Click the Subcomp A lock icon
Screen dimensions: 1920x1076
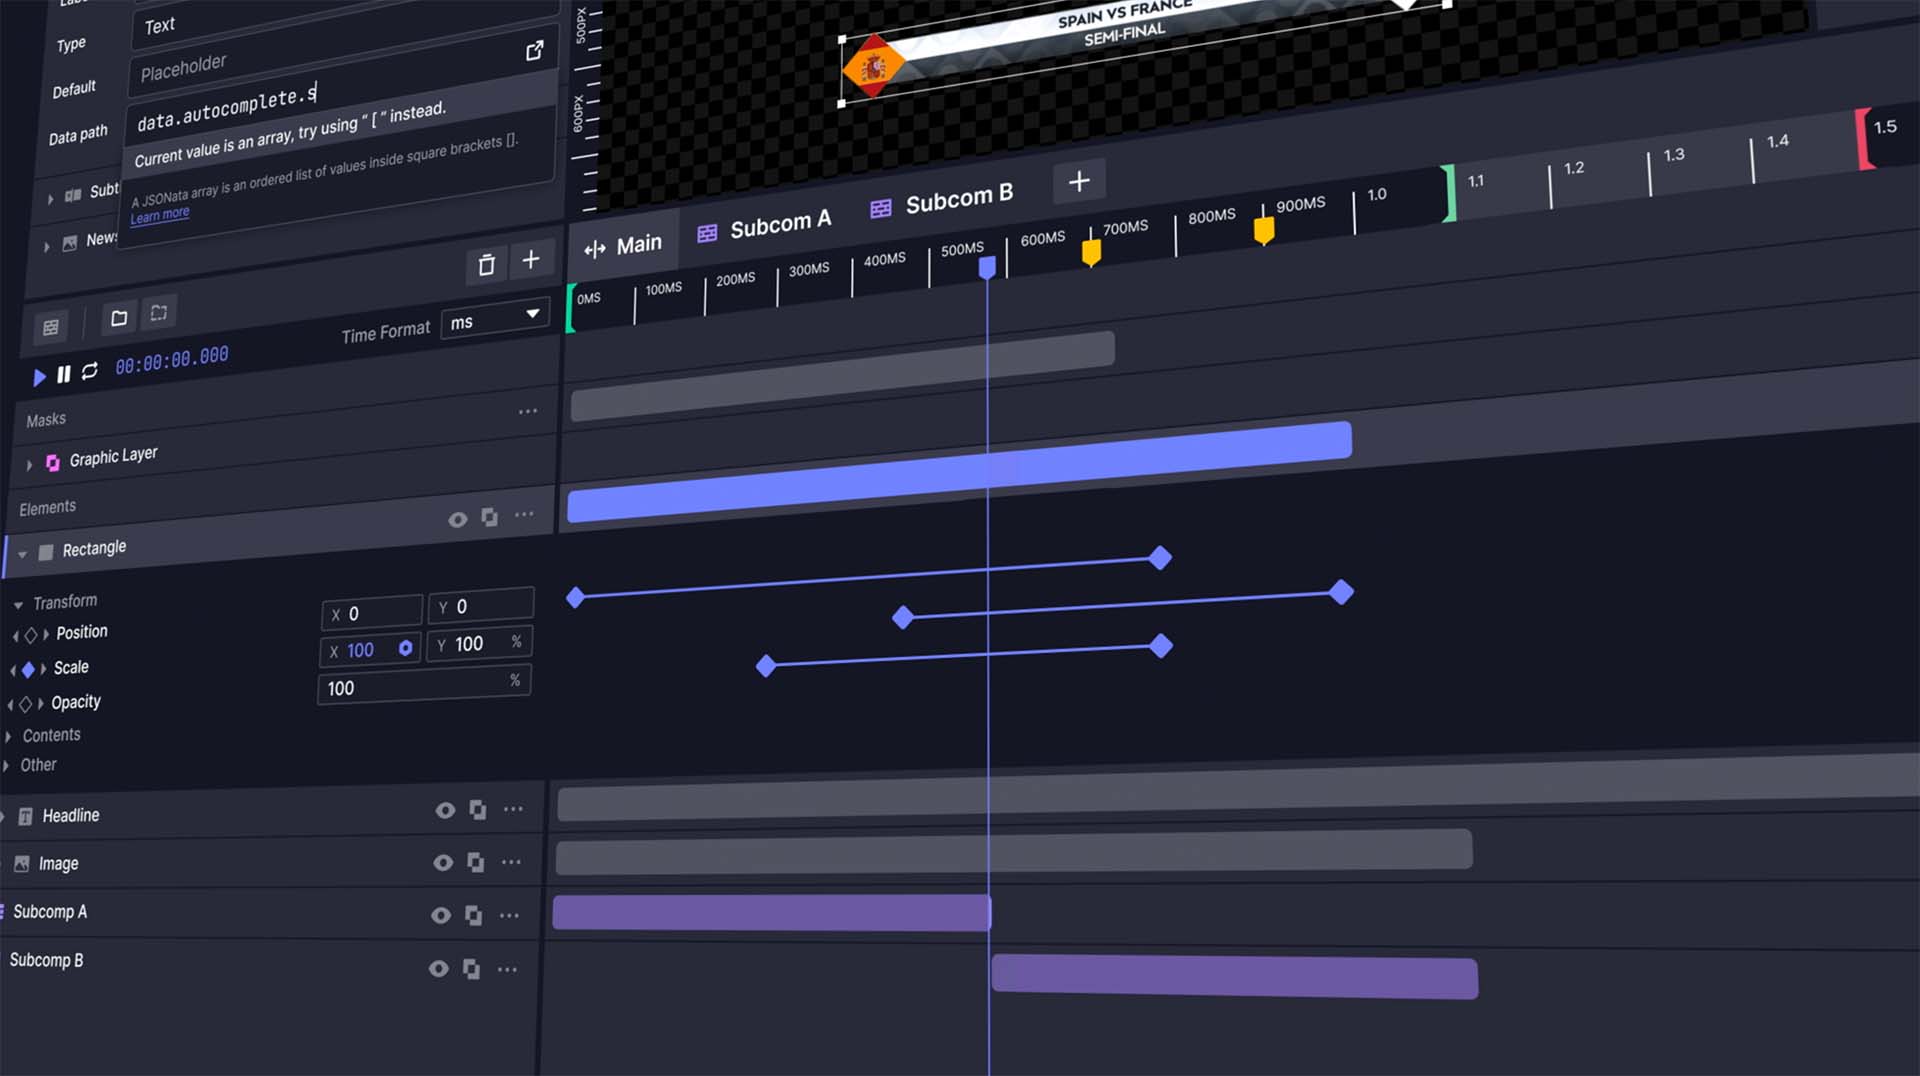(474, 915)
